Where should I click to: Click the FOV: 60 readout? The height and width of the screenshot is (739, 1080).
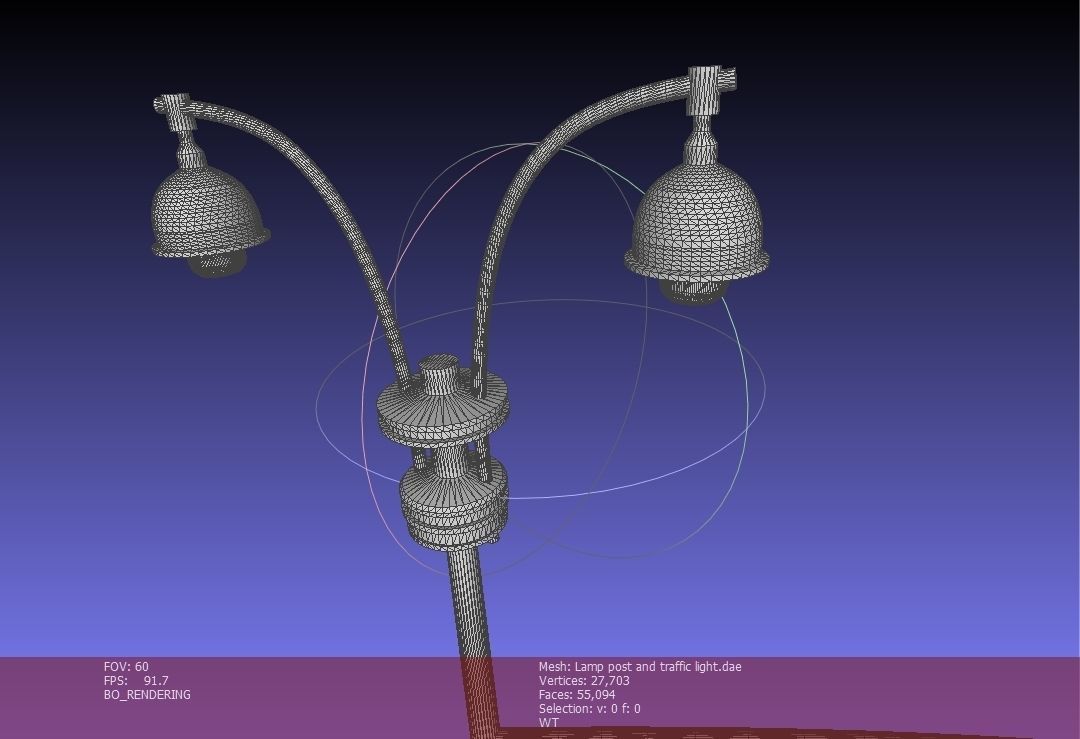pos(126,667)
